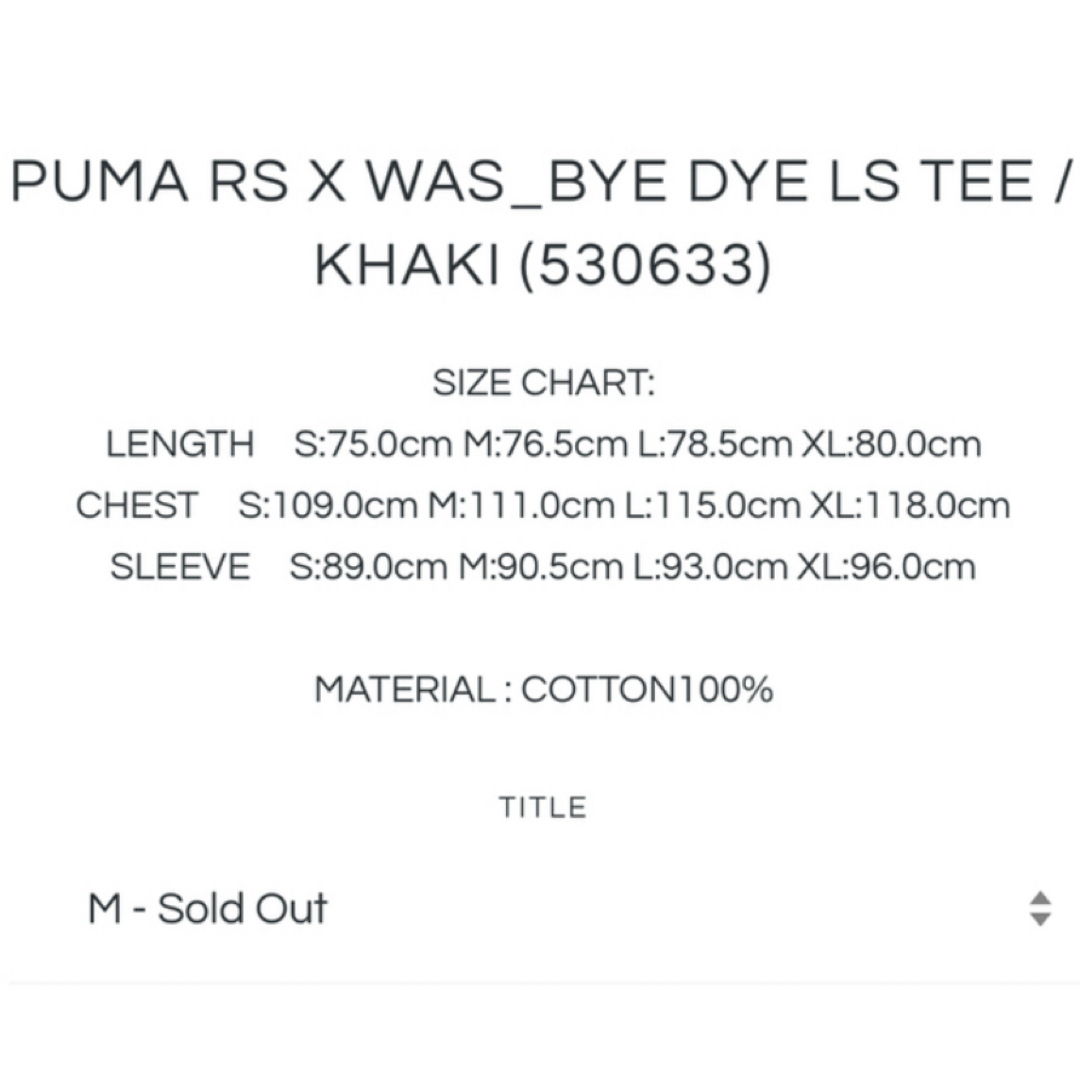The height and width of the screenshot is (1080, 1080).
Task: Click the sleeve value XL:96.0cm
Action: (x=886, y=567)
